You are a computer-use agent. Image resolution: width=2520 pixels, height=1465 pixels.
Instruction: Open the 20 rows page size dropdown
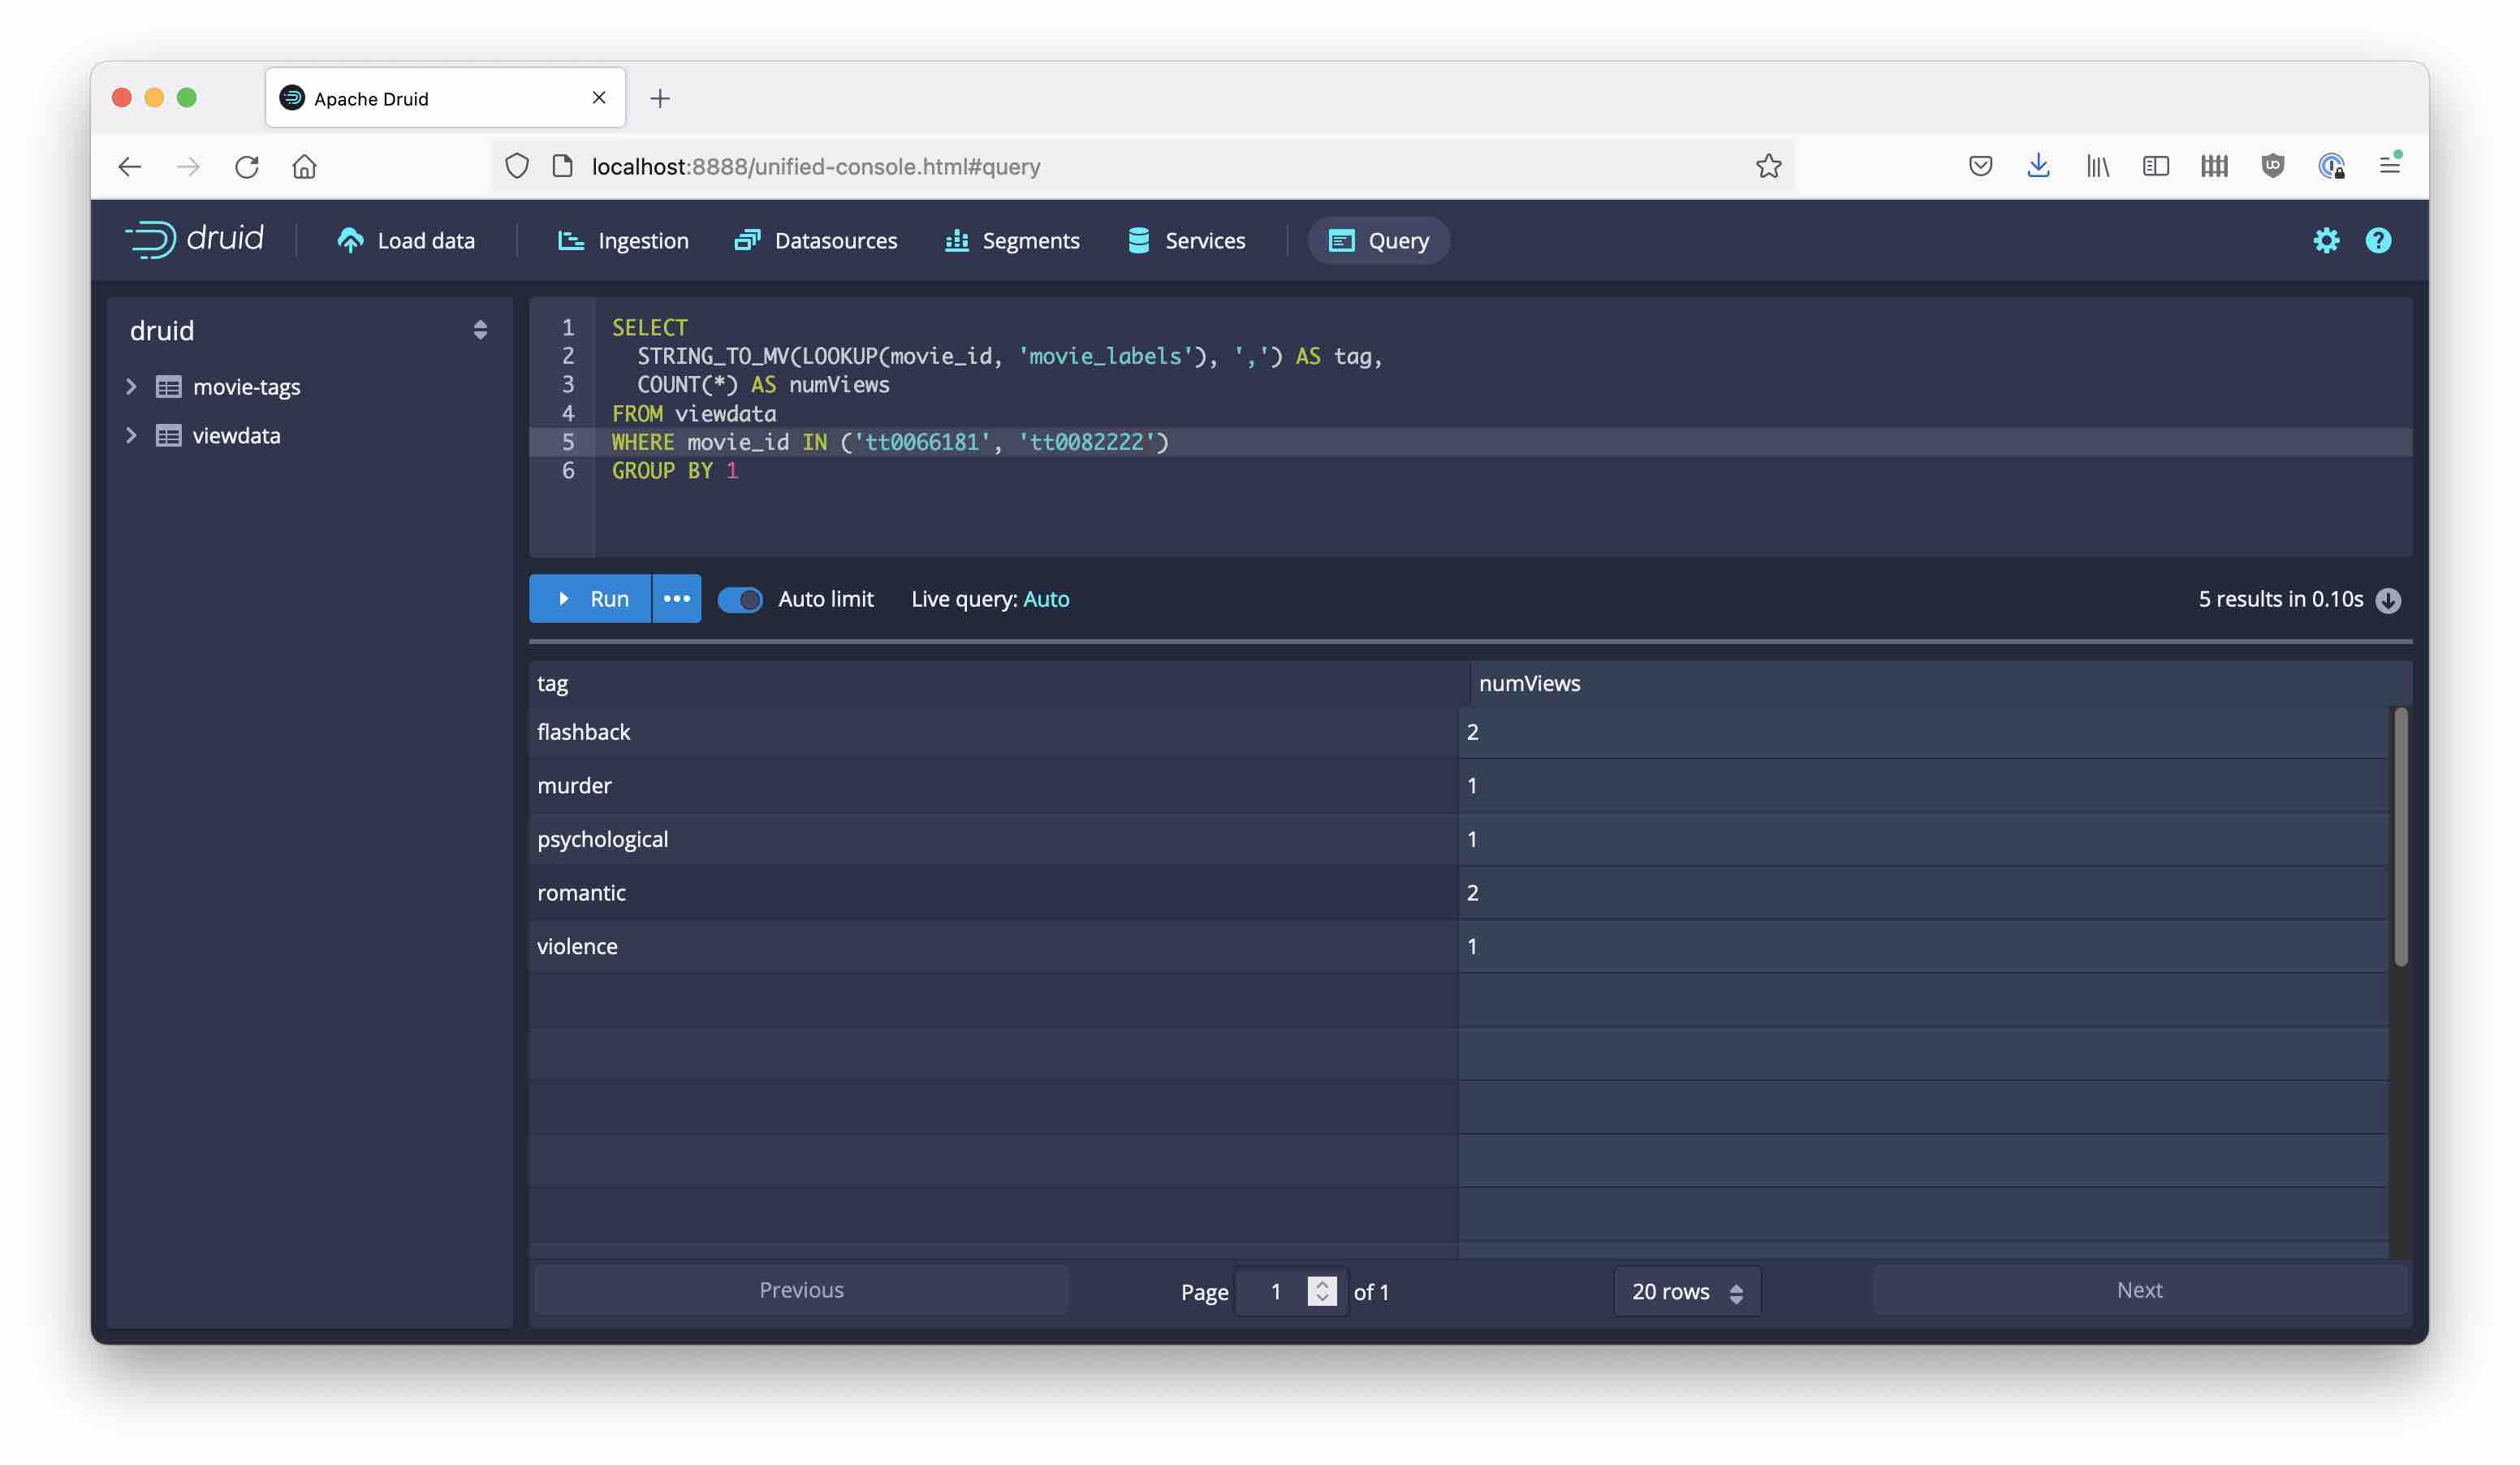click(x=1686, y=1291)
